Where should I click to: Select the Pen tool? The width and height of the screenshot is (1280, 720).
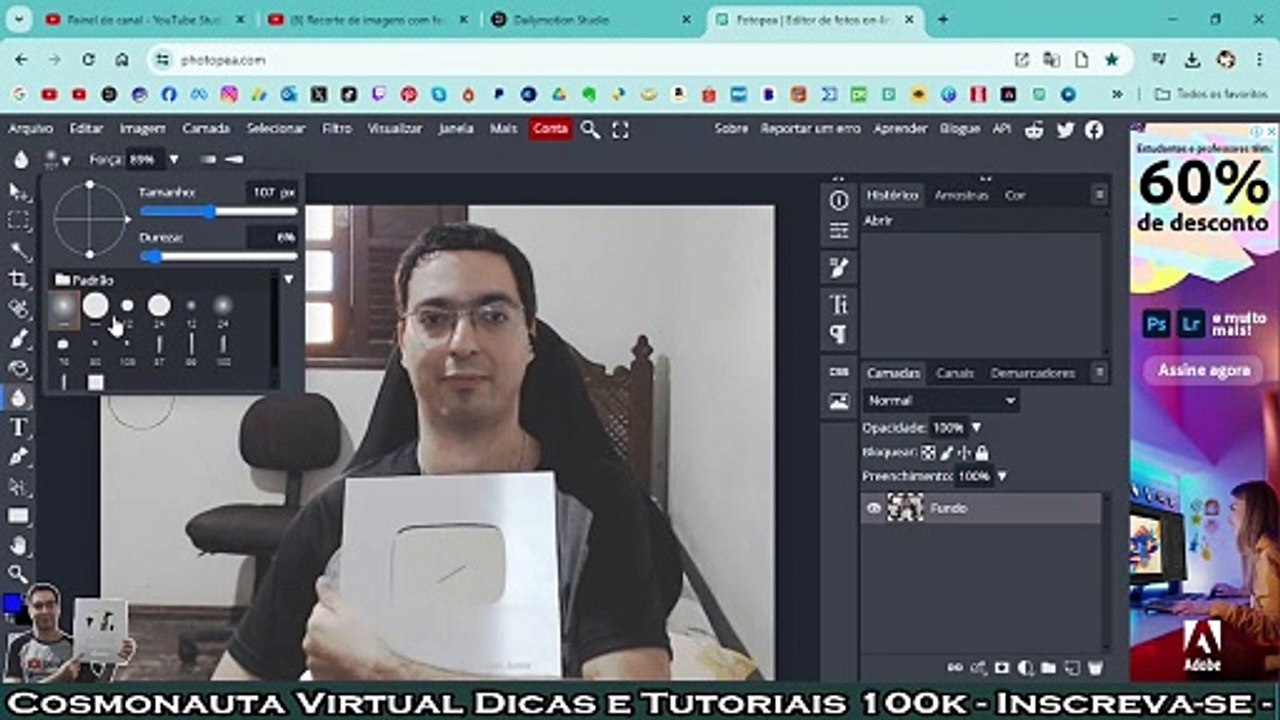(19, 457)
